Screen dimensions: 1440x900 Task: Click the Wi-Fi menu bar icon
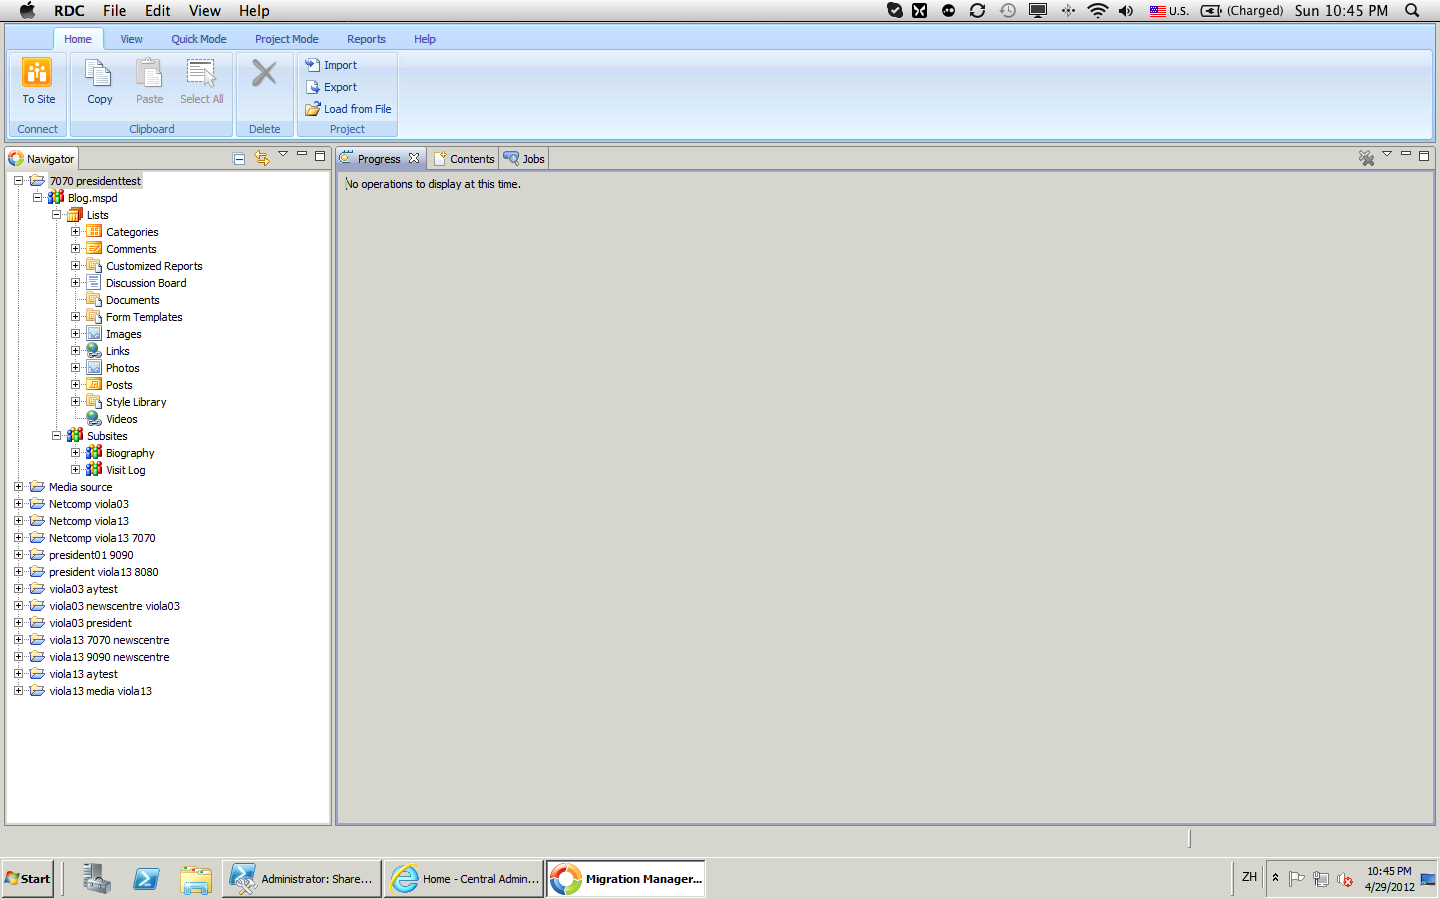[x=1098, y=11]
